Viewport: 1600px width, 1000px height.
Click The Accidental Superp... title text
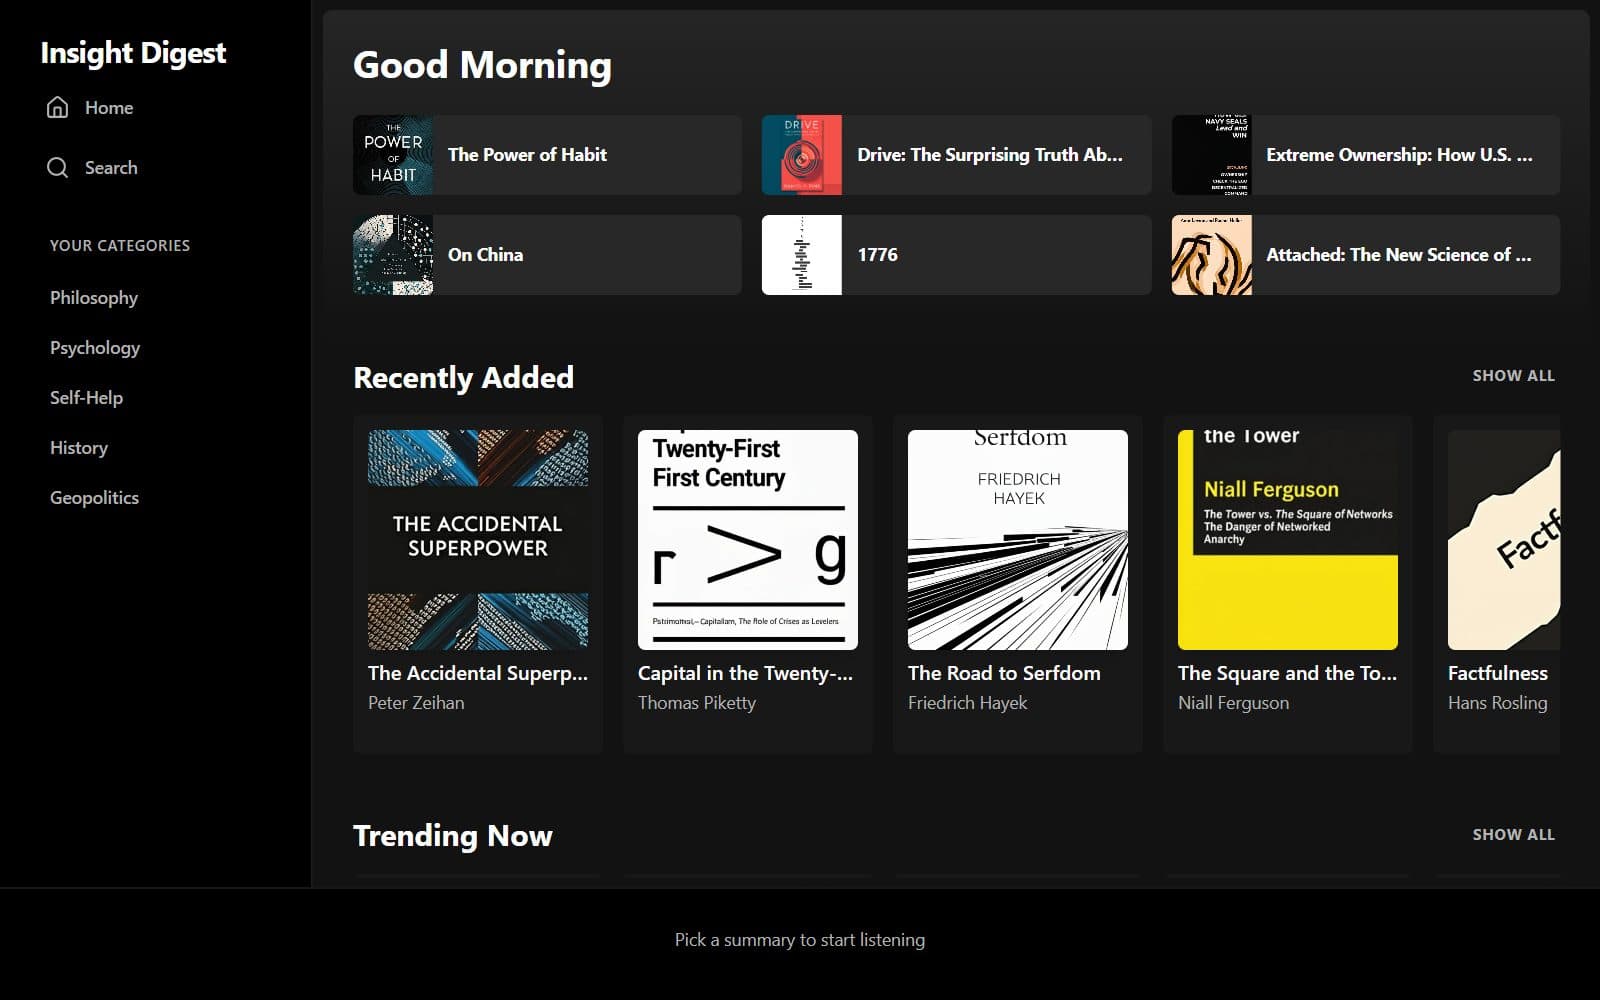[x=478, y=673]
